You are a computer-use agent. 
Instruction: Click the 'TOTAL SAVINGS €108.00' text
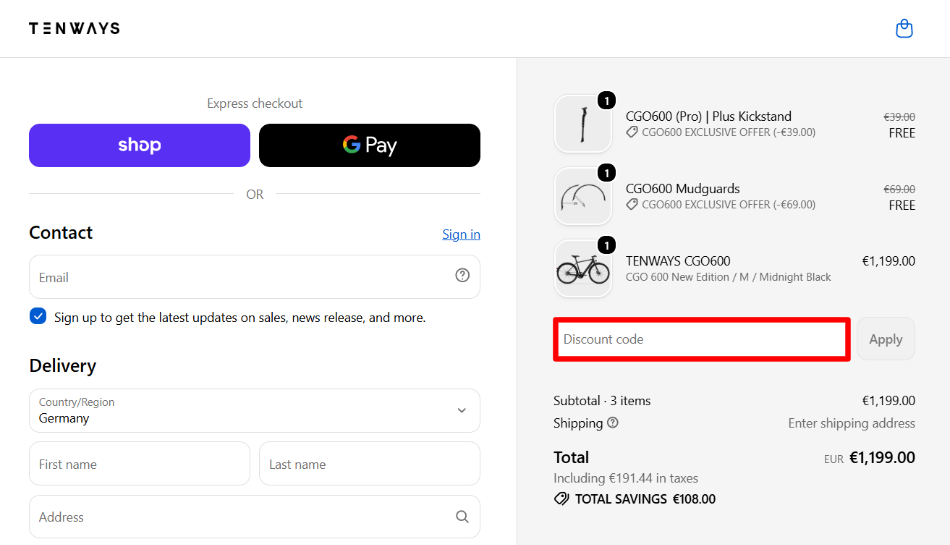pyautogui.click(x=645, y=499)
